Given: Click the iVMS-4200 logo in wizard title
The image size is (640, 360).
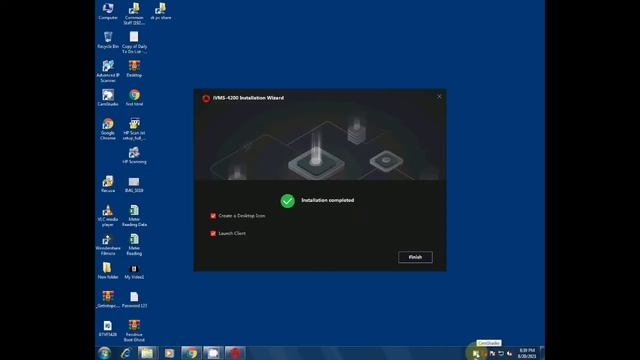Looking at the screenshot, I should (206, 98).
